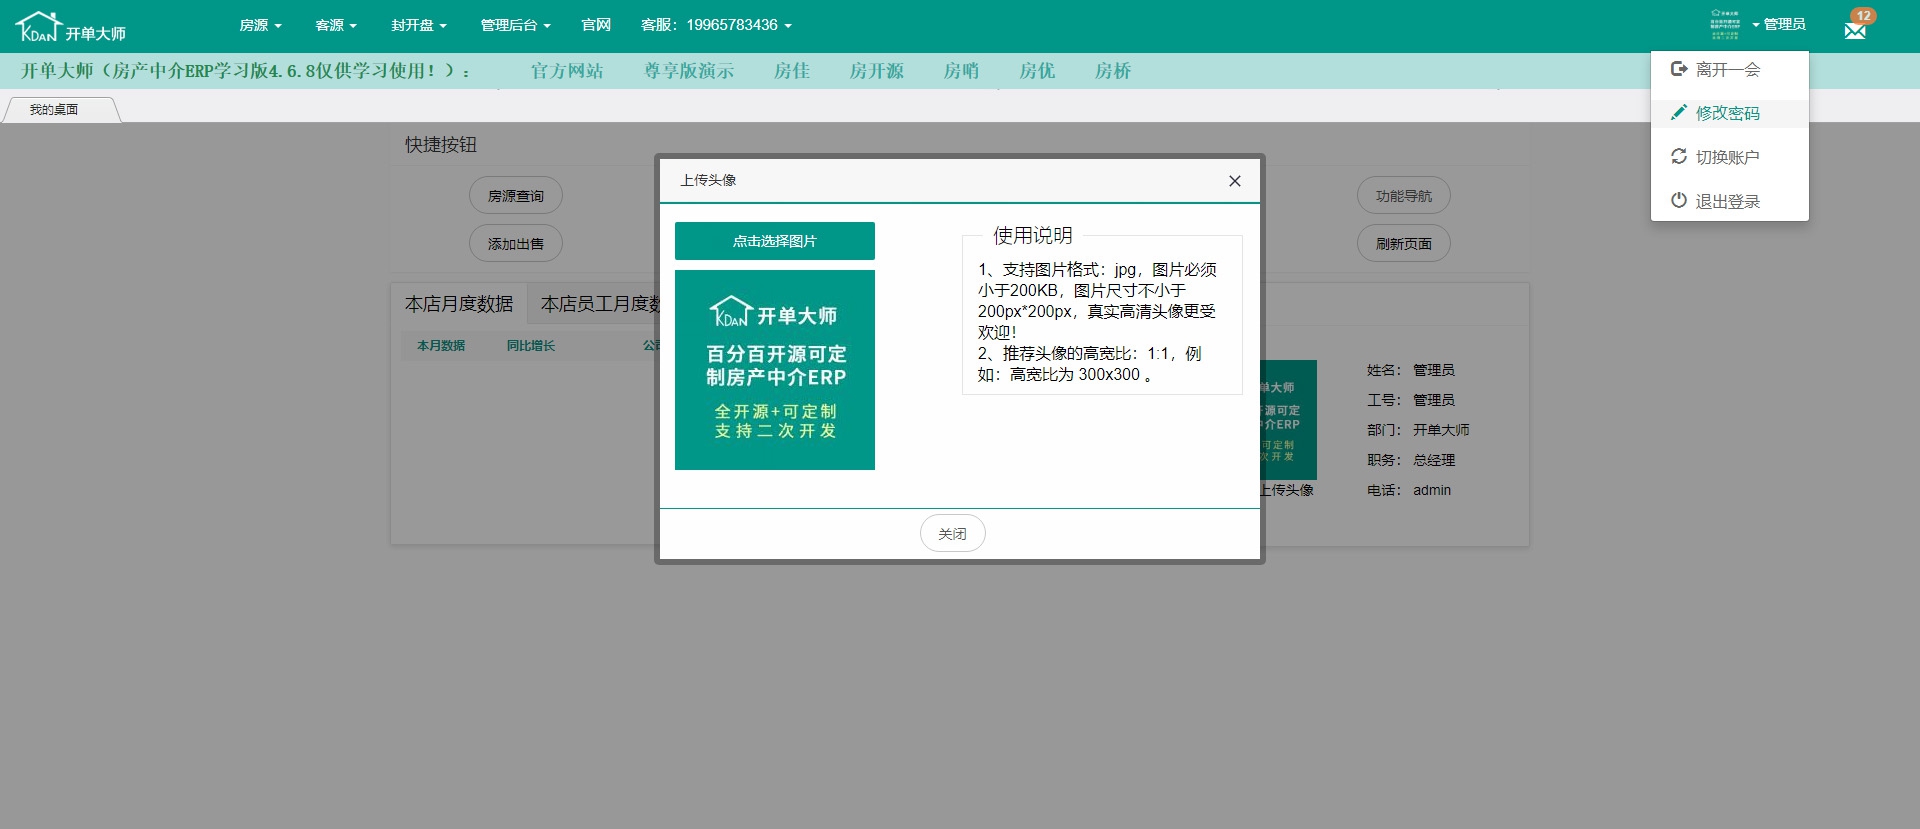
Task: Click the KDAN 开单大师 logo in header
Action: [71, 27]
